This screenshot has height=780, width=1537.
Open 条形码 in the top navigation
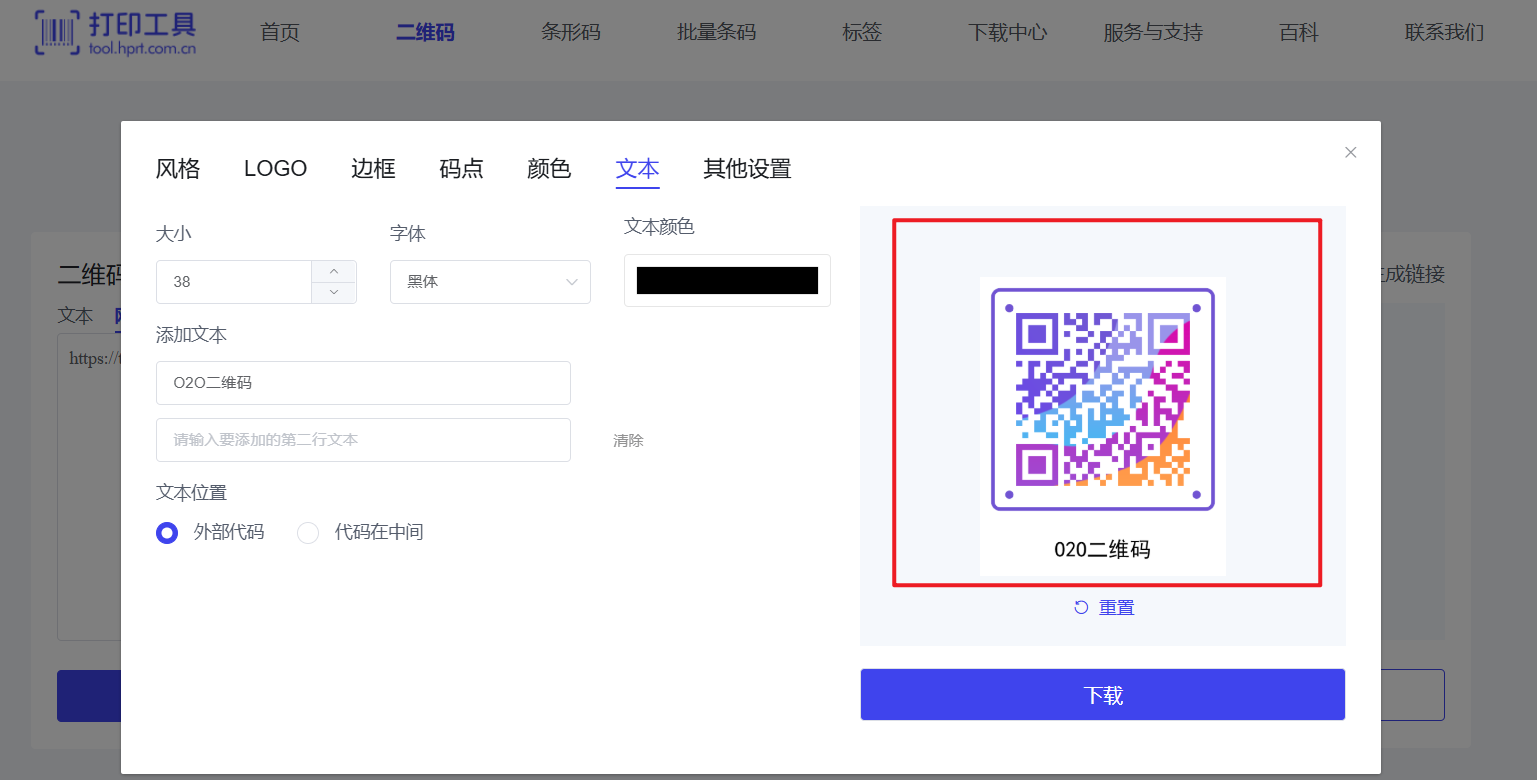(x=571, y=32)
